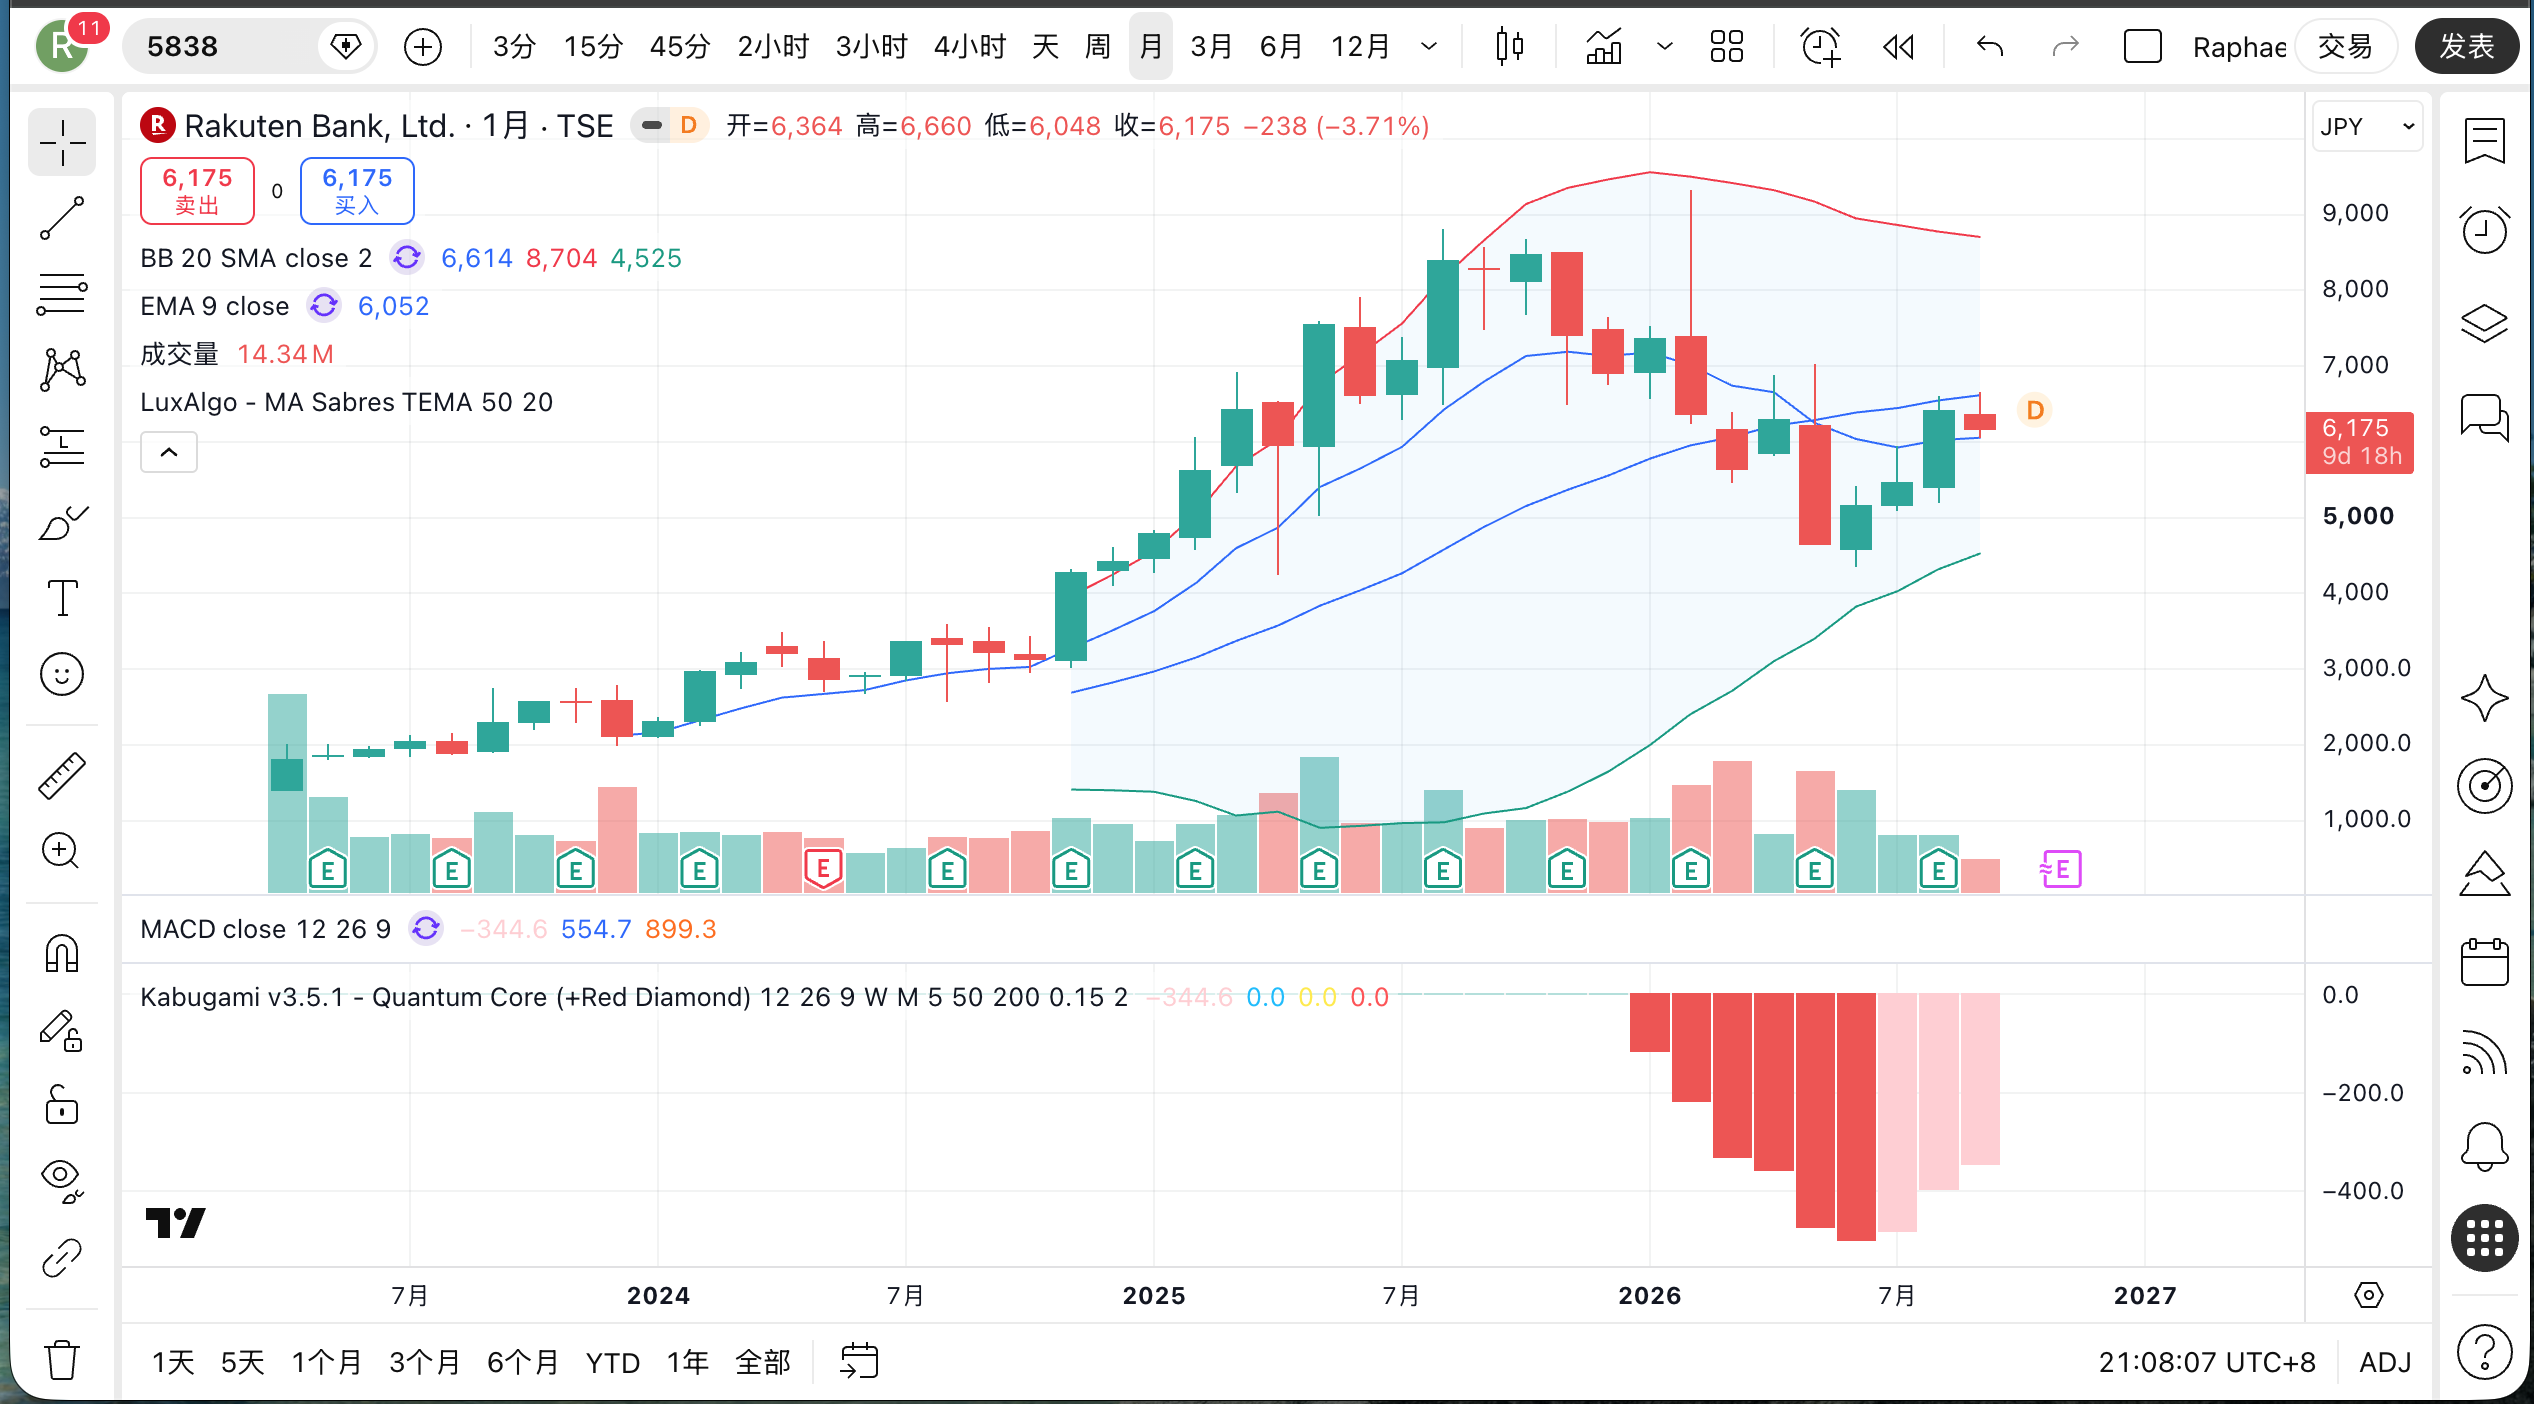The height and width of the screenshot is (1404, 2534).
Task: Switch to the 3分 timeframe
Action: pyautogui.click(x=514, y=46)
